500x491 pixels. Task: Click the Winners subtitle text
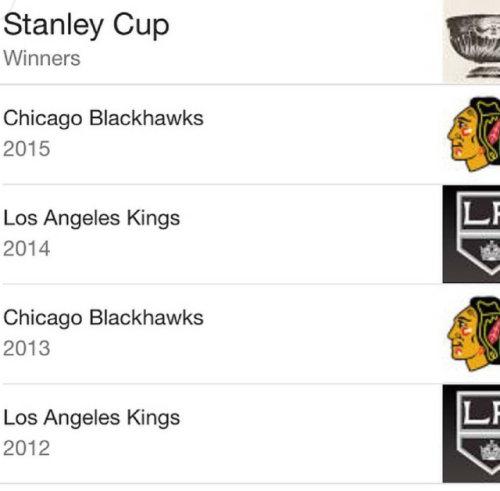42,59
